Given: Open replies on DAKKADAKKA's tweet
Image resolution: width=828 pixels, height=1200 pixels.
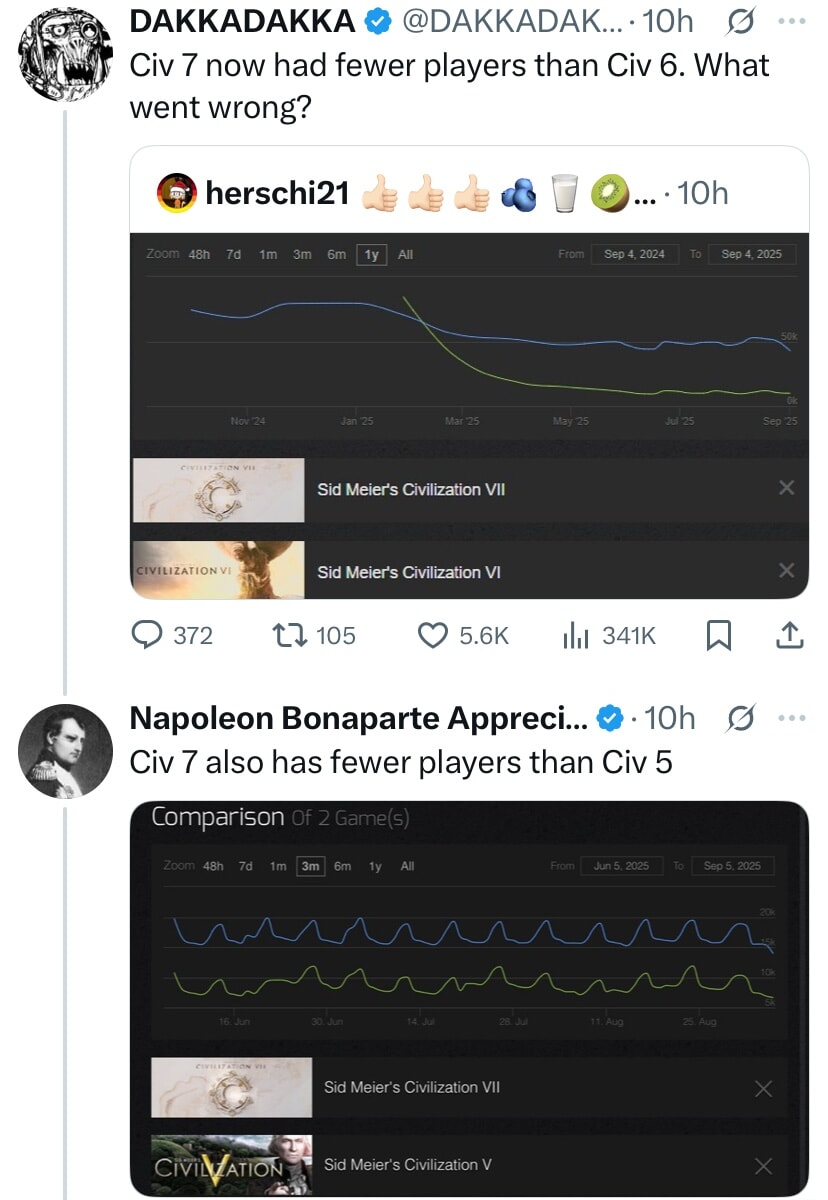Looking at the screenshot, I should click(150, 635).
